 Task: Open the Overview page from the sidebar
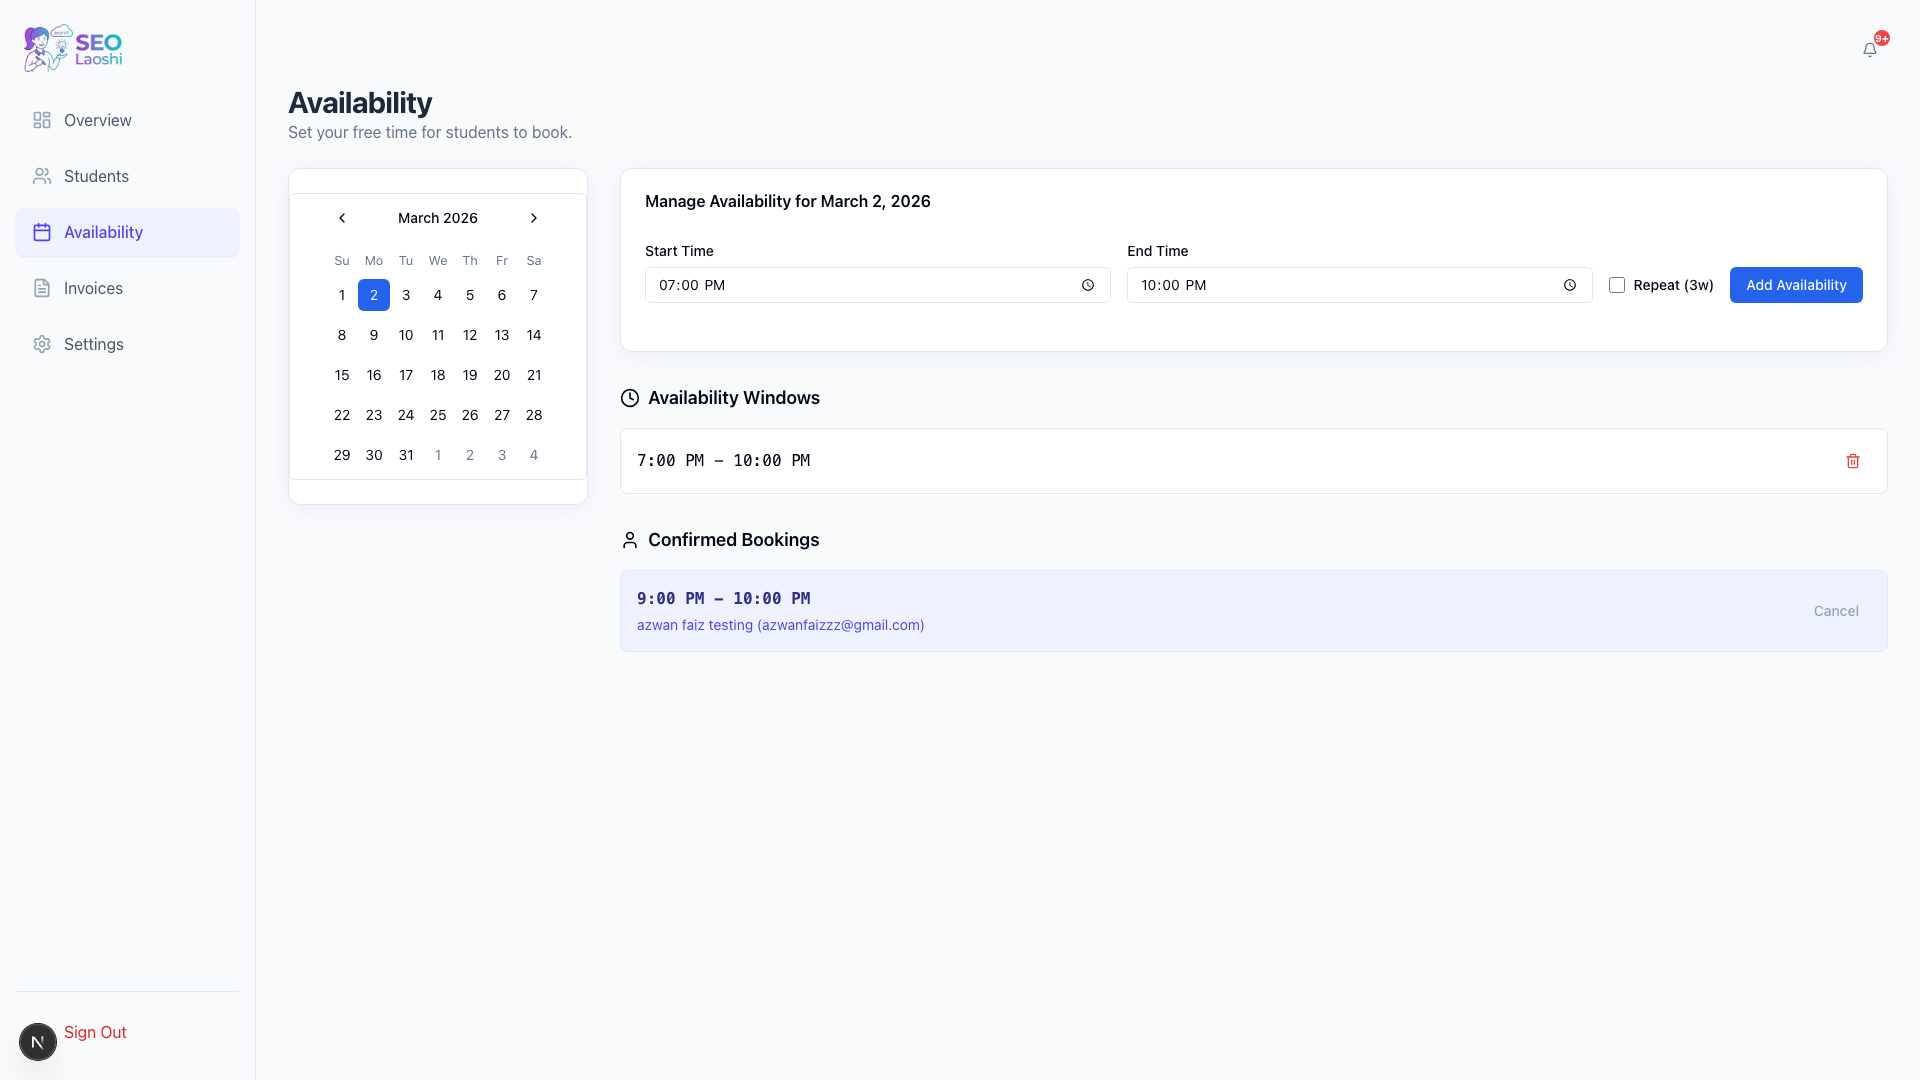[x=97, y=120]
